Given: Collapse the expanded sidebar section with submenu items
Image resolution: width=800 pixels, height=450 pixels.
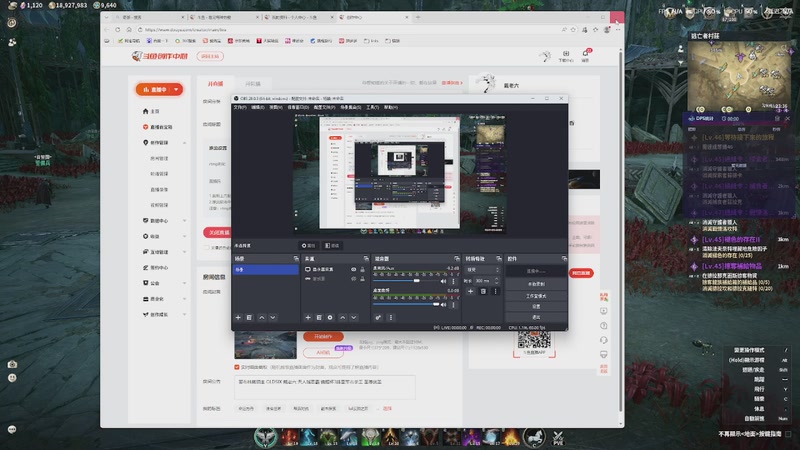Looking at the screenshot, I should tap(184, 143).
